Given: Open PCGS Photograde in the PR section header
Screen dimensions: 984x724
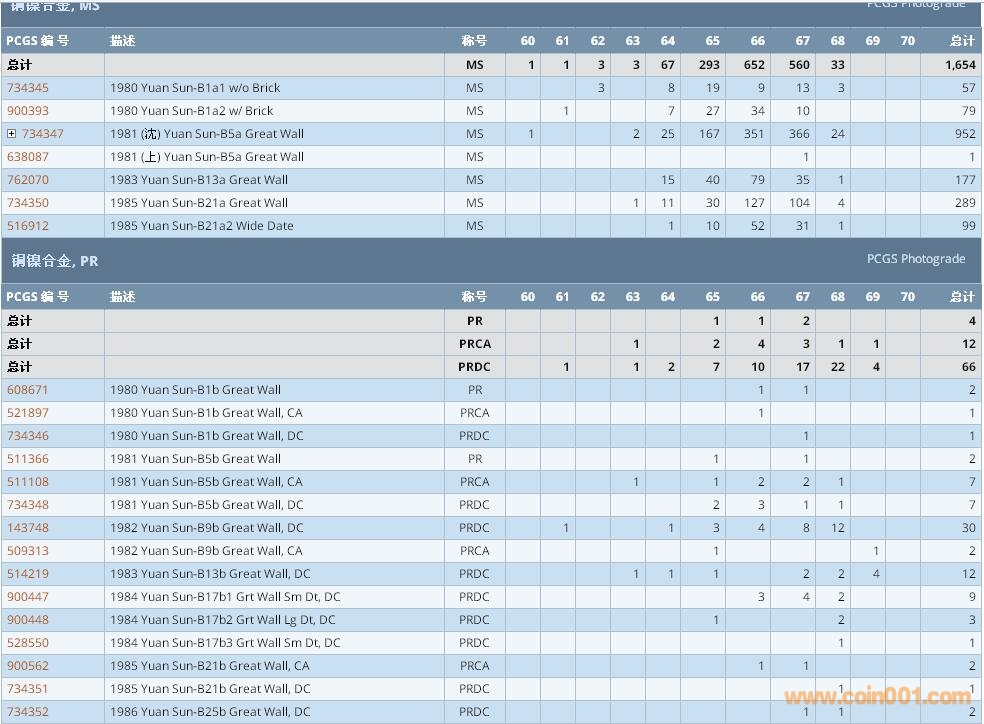Looking at the screenshot, I should point(915,259).
